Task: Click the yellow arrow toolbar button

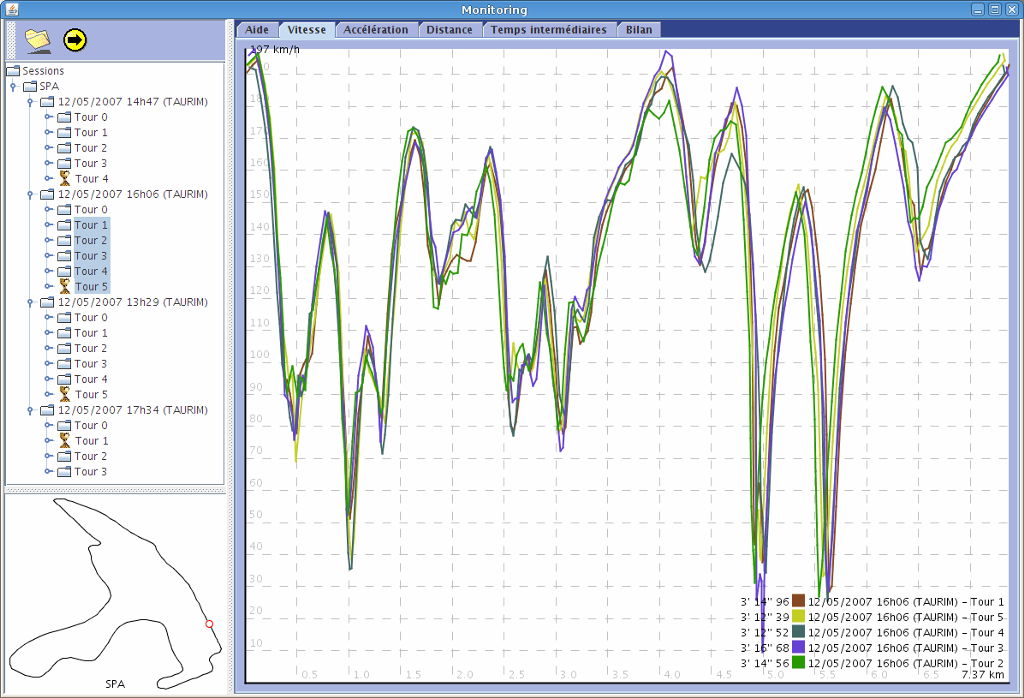Action: (x=75, y=40)
